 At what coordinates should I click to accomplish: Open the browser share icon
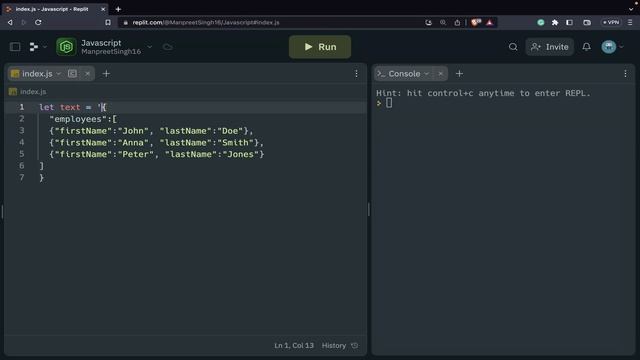click(x=457, y=22)
